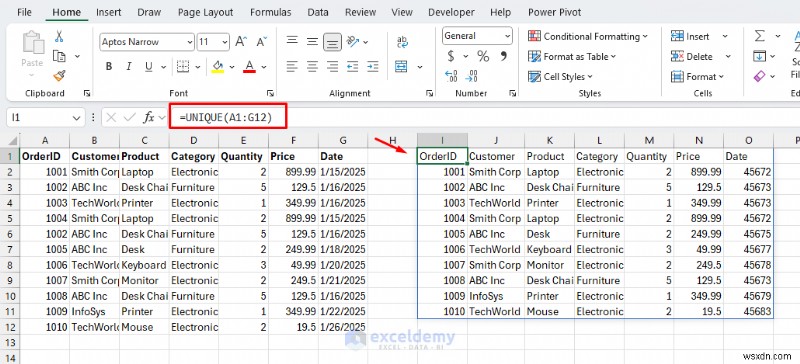The height and width of the screenshot is (364, 800).
Task: Click the Copy icon in Clipboard group
Action: tap(60, 56)
